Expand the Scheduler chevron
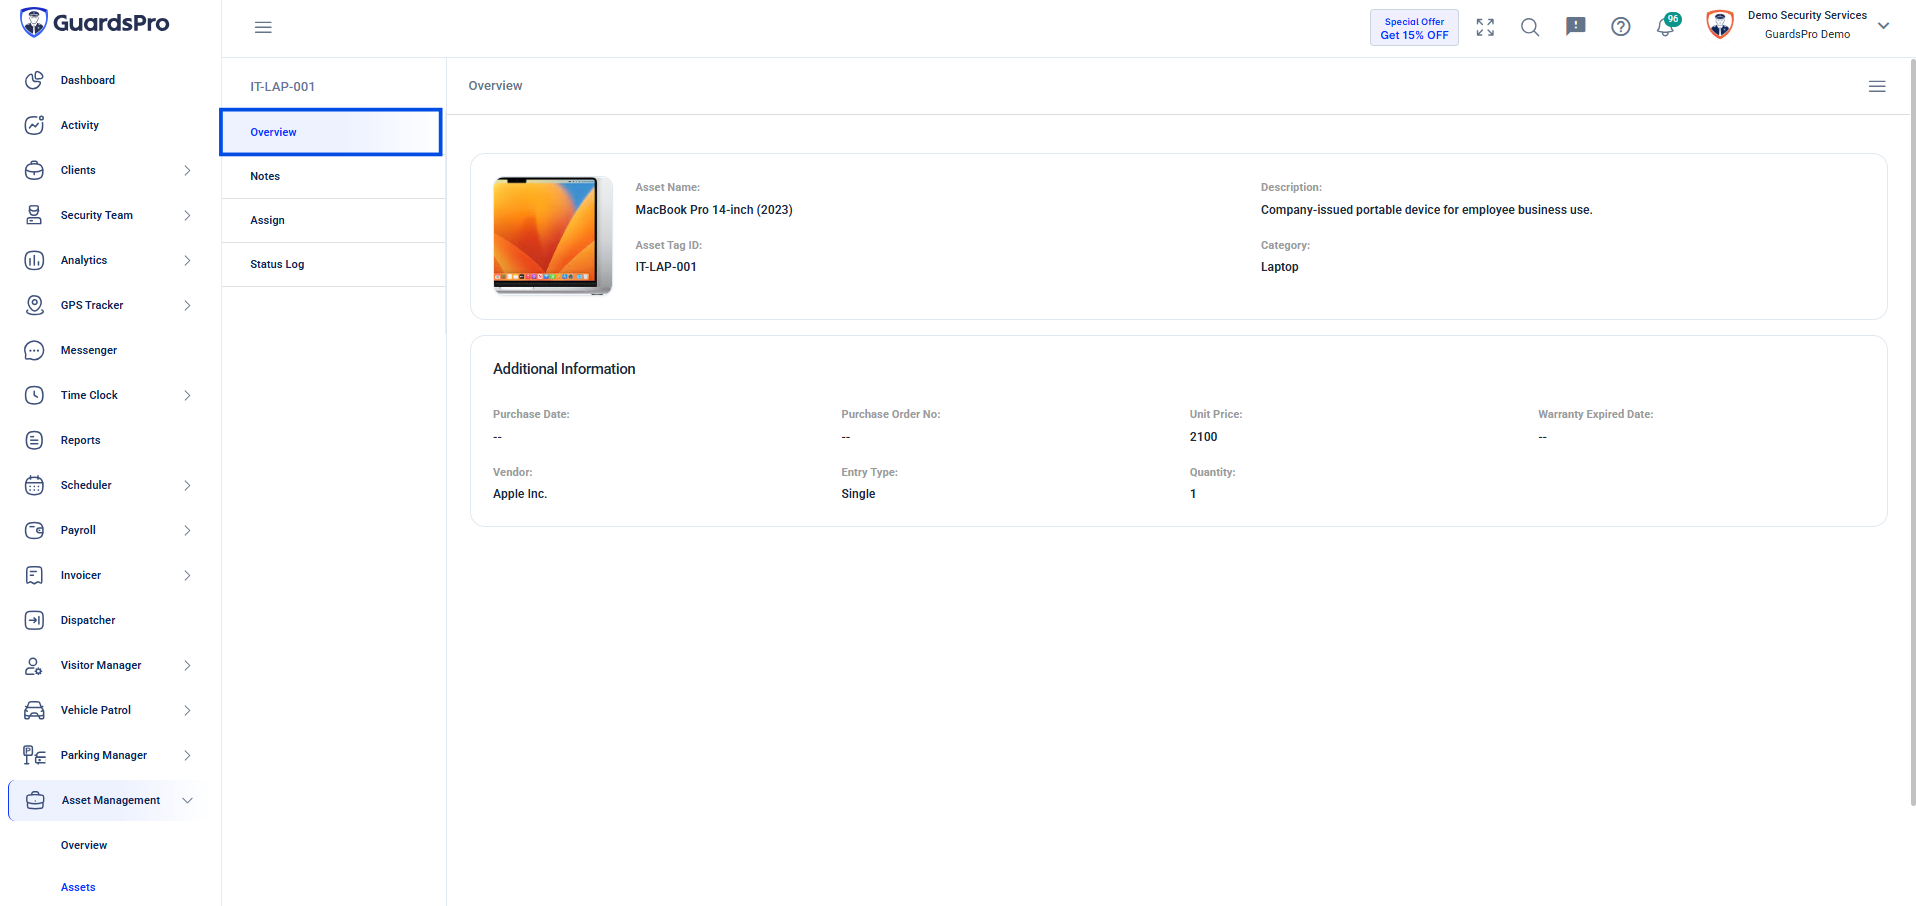This screenshot has width=1916, height=906. click(x=187, y=485)
